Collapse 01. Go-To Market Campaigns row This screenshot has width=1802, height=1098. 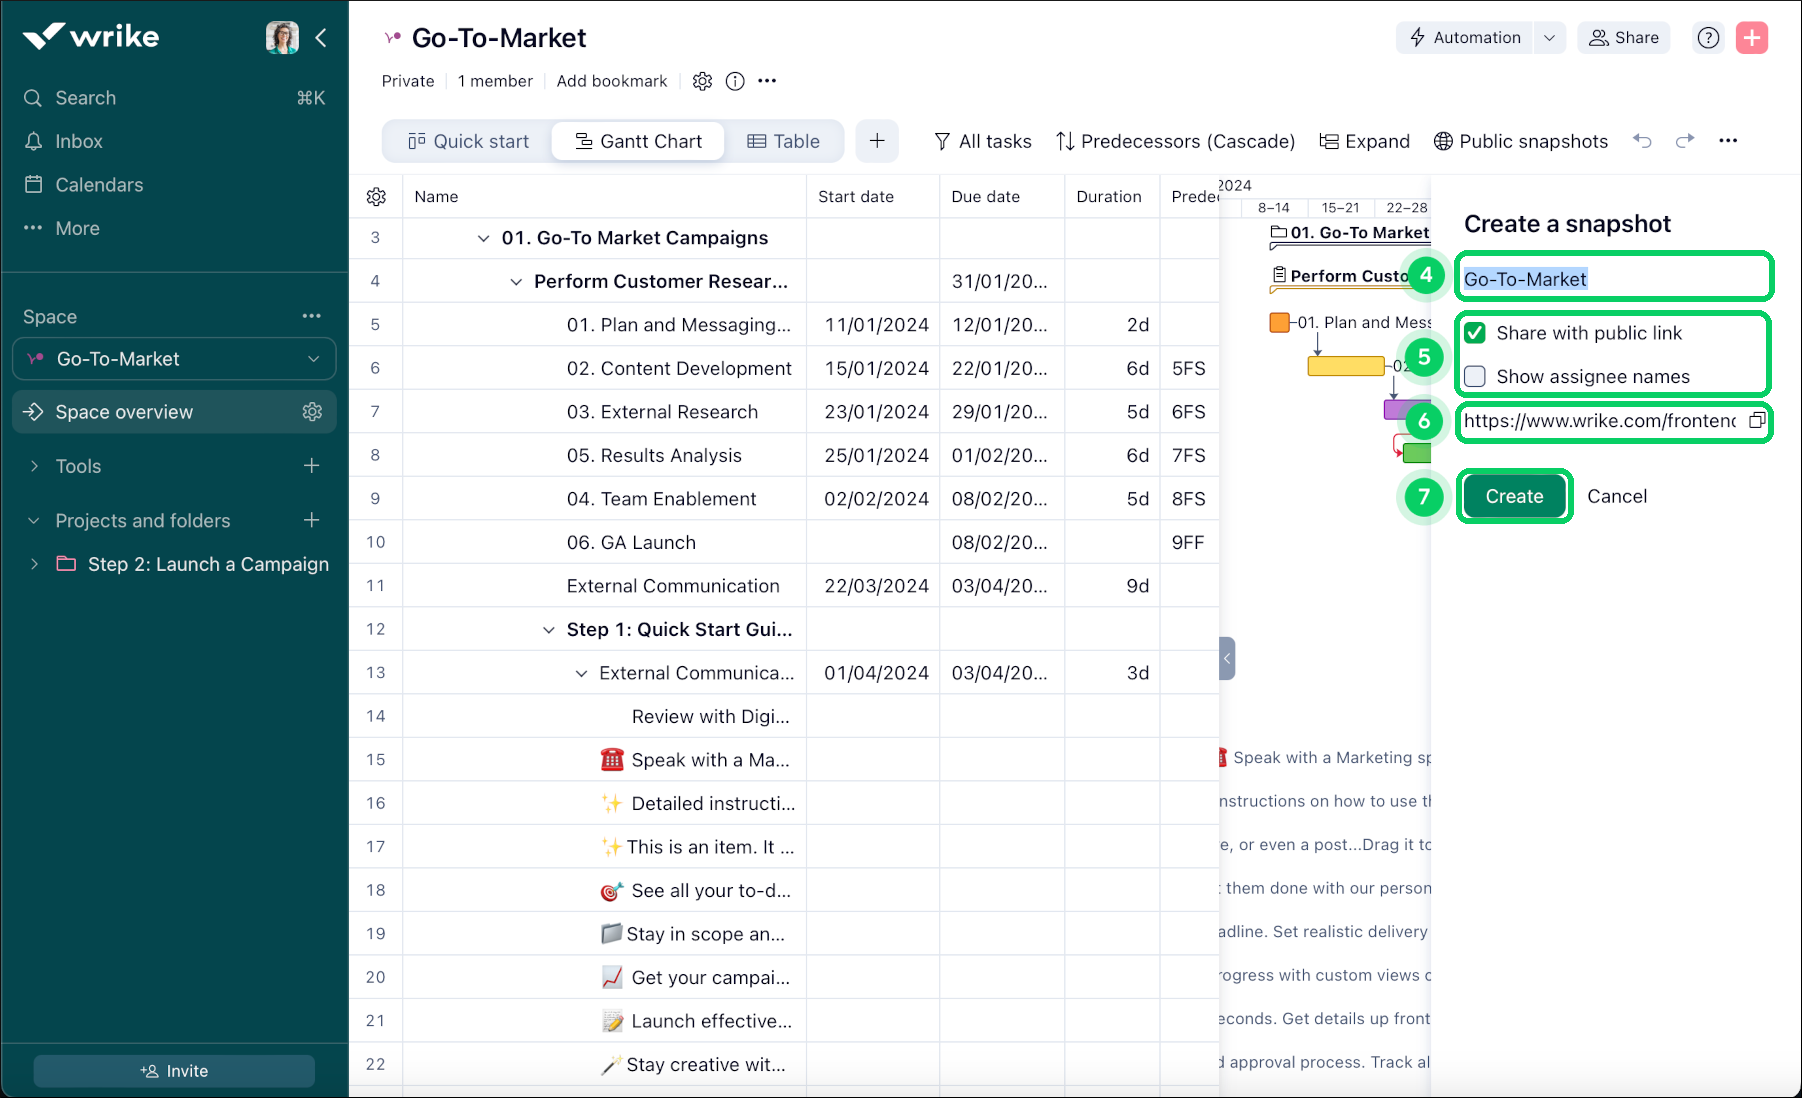[484, 238]
